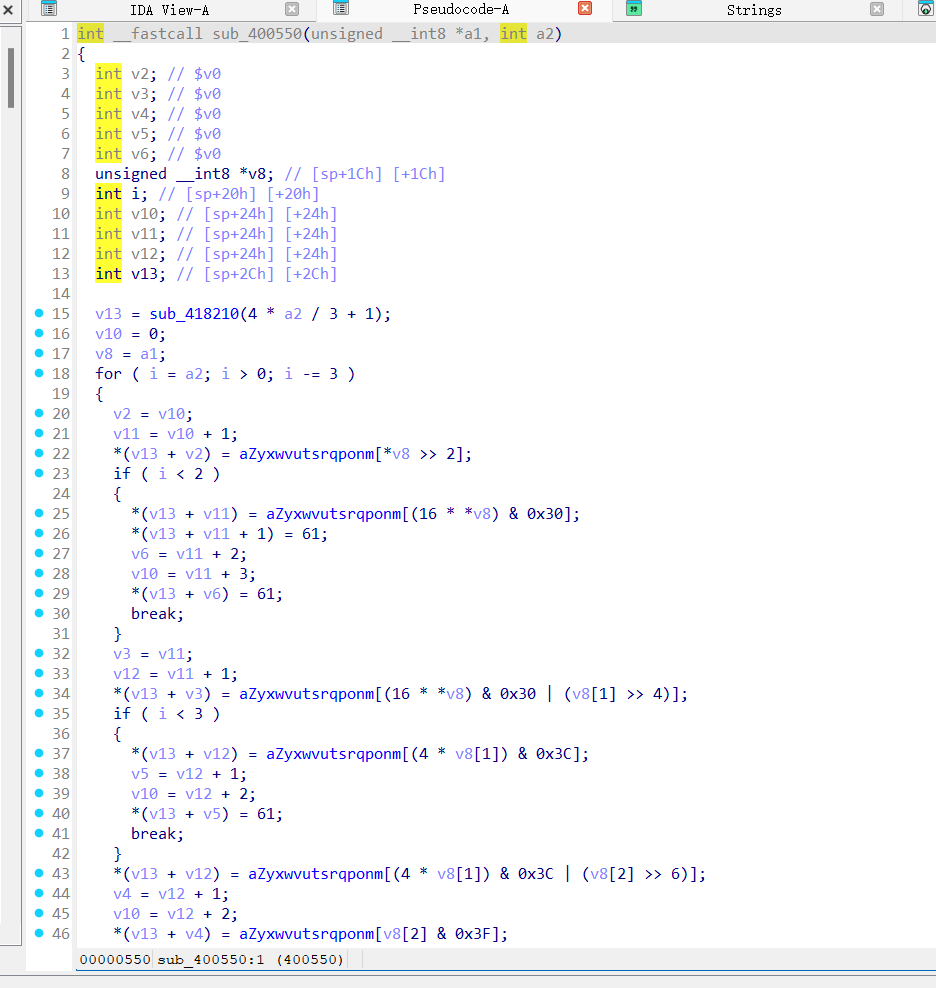This screenshot has height=988, width=936.
Task: Toggle breakpoint dot on line 41
Action: 39,833
